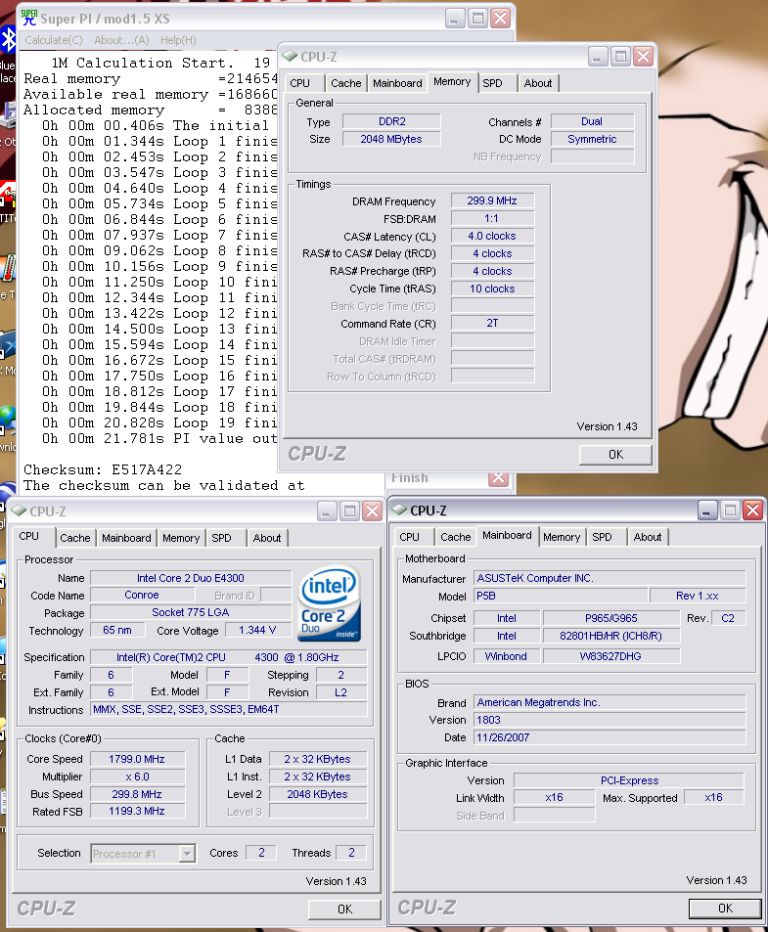Image resolution: width=768 pixels, height=932 pixels.
Task: Click the CPU-Z icon in memory window title bar
Action: point(289,56)
